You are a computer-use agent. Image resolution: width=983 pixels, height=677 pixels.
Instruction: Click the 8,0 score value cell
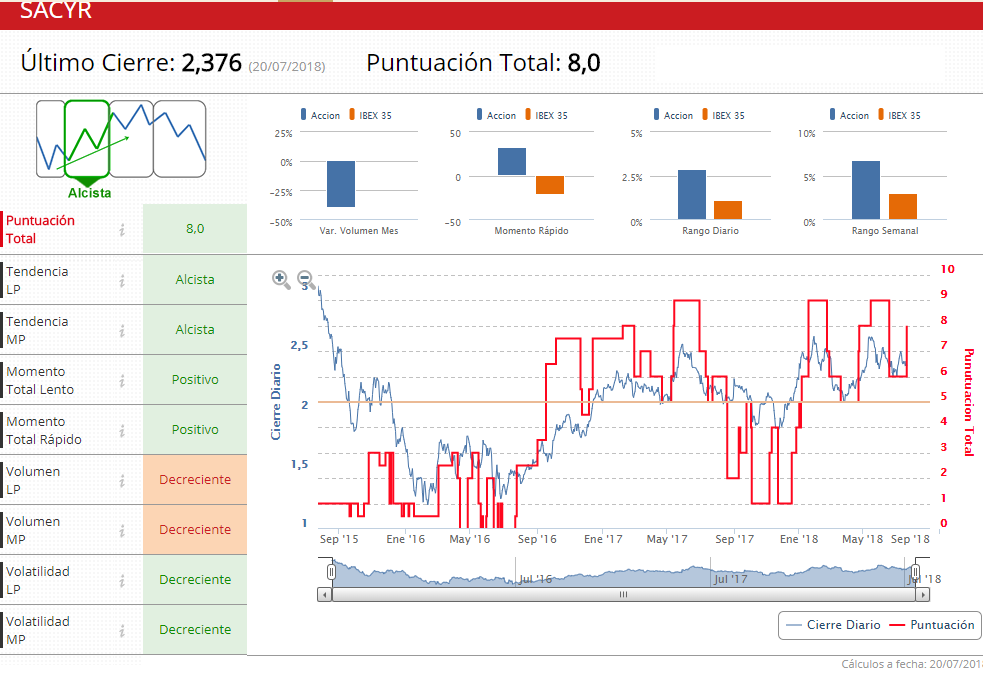coord(195,229)
